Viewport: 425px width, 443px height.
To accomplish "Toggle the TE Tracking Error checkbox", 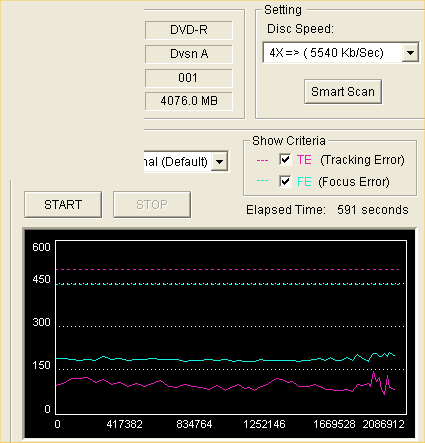I will [x=285, y=160].
